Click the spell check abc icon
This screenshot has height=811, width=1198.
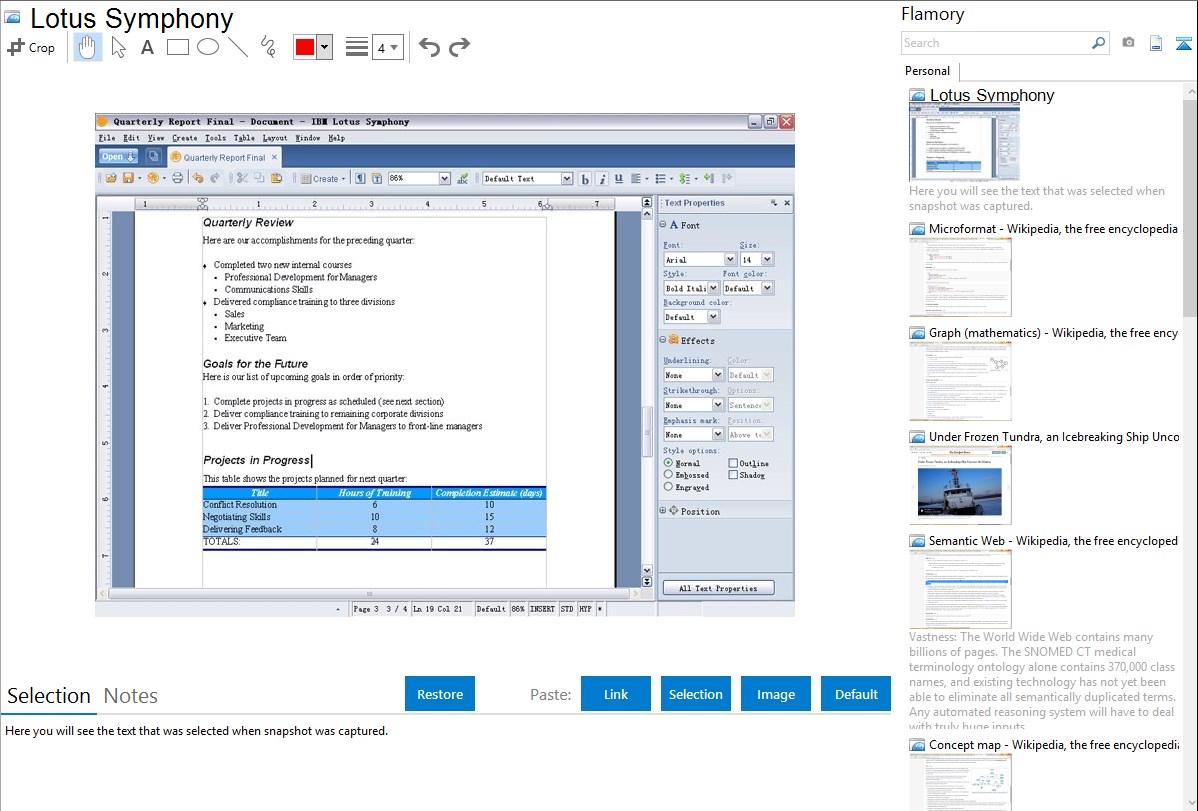462,178
